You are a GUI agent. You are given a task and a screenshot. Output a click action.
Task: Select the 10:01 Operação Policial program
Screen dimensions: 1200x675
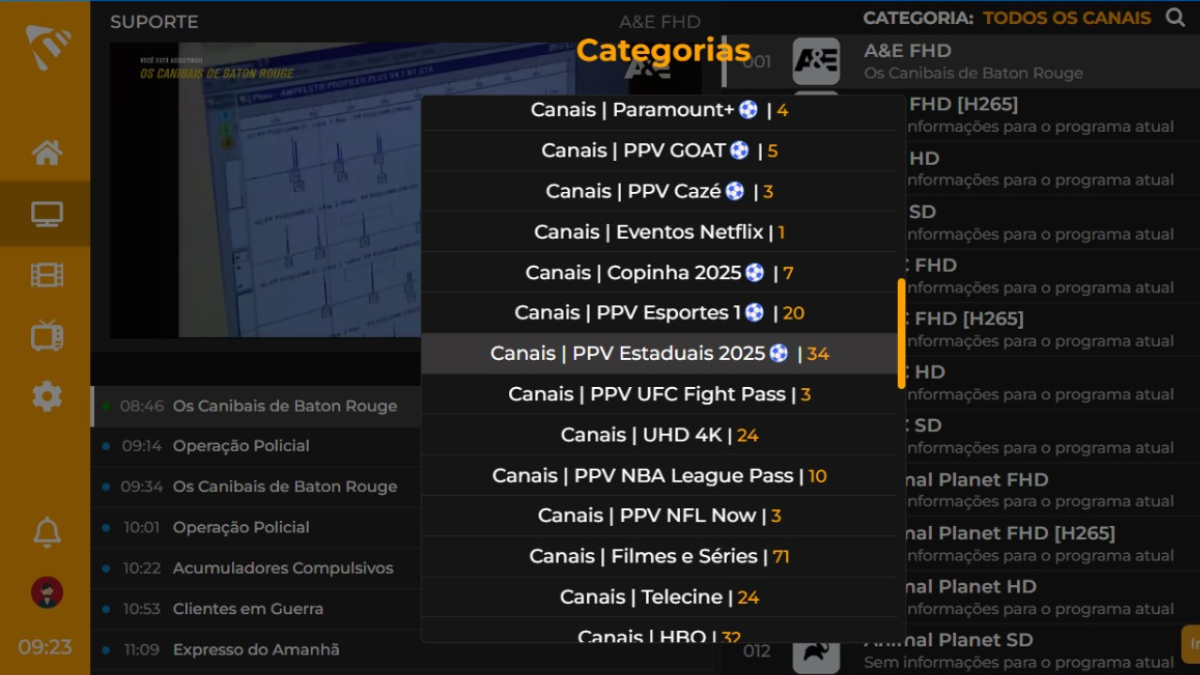(x=256, y=527)
